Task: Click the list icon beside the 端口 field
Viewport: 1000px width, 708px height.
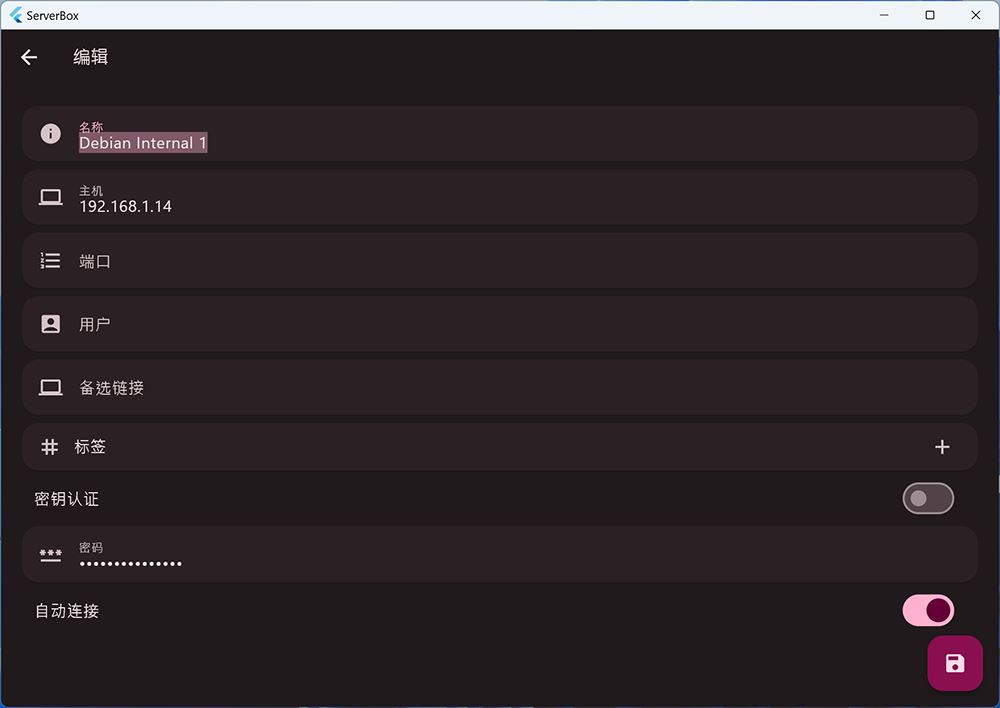Action: pos(50,260)
